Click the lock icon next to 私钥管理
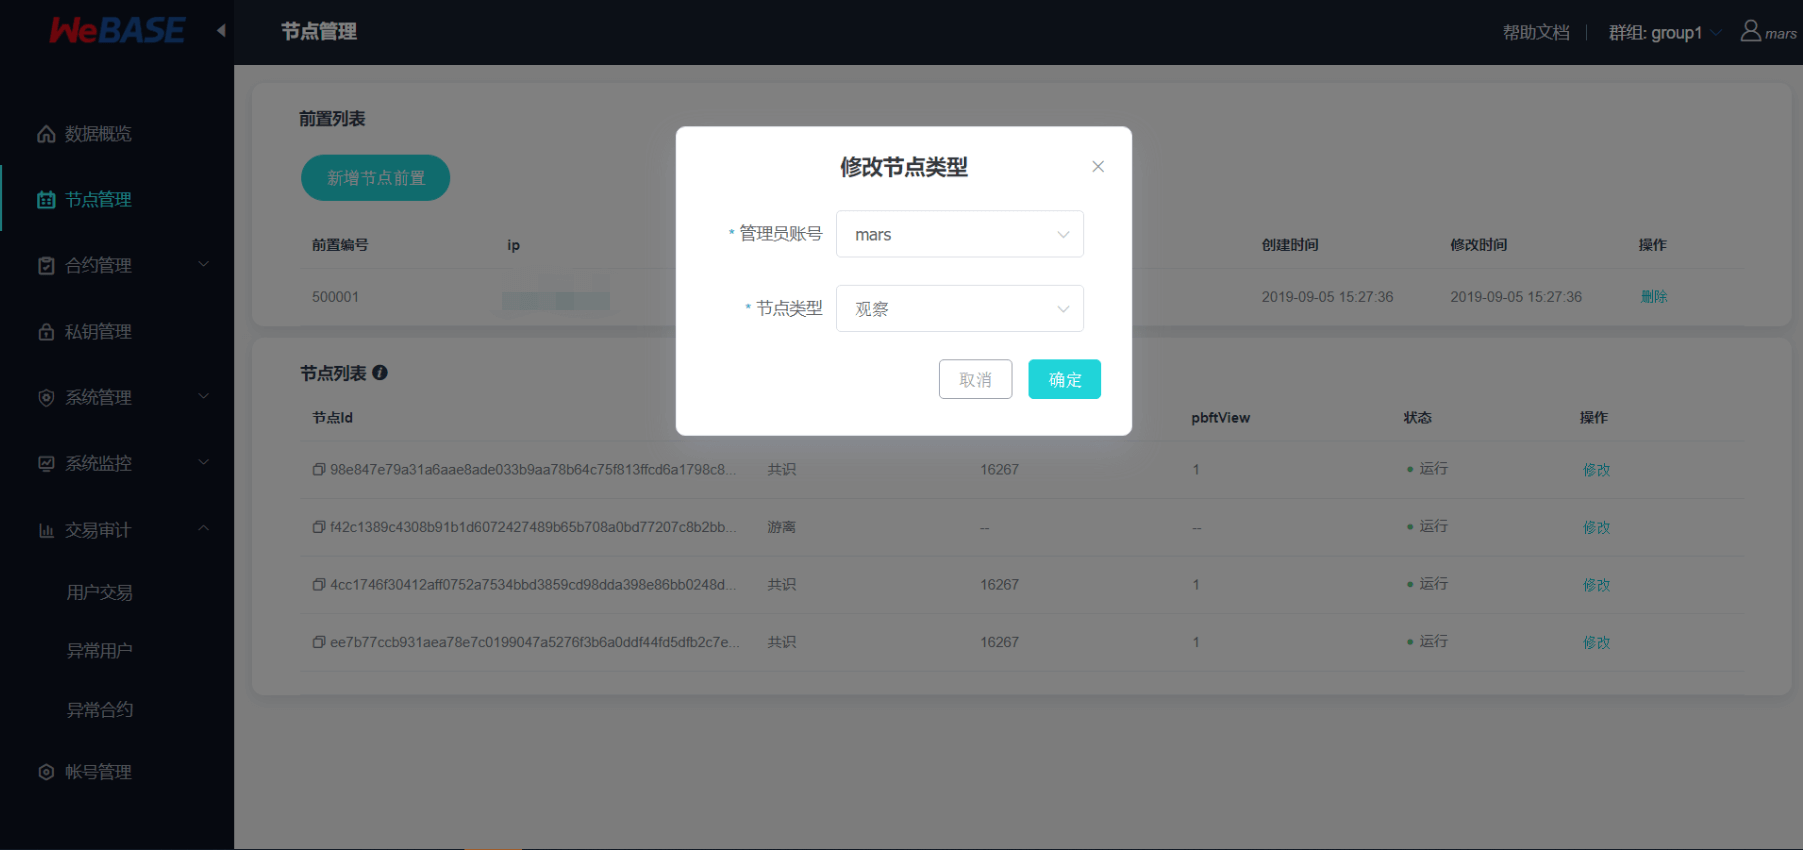Screen dimensions: 1803x850 tap(46, 332)
